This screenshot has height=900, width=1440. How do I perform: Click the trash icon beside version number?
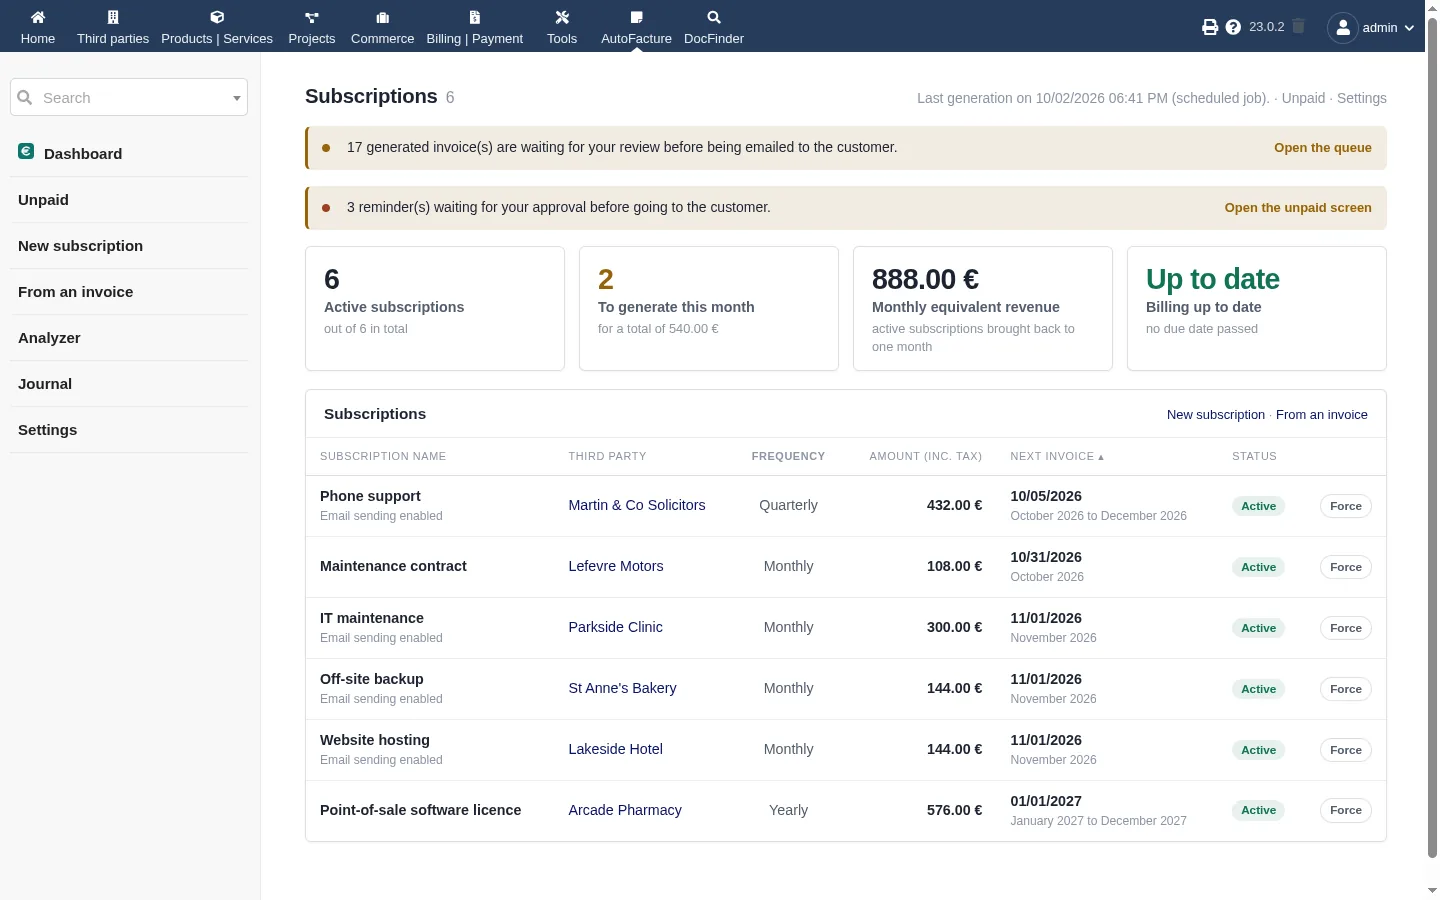(x=1298, y=26)
